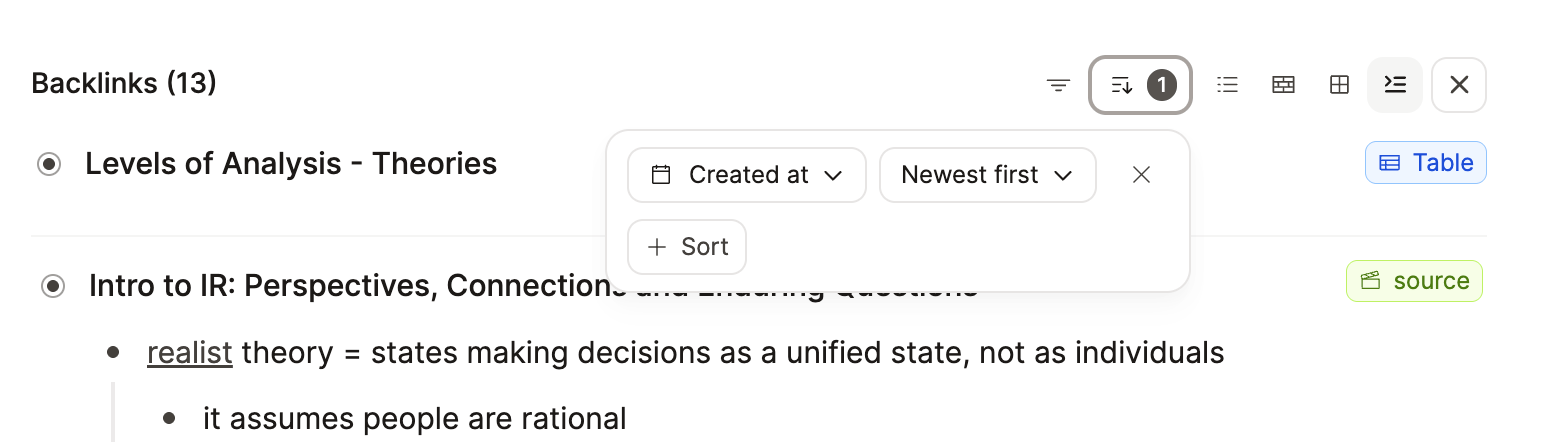Toggle bullet beside Intro to IR entry
This screenshot has width=1560, height=442.
[53, 287]
